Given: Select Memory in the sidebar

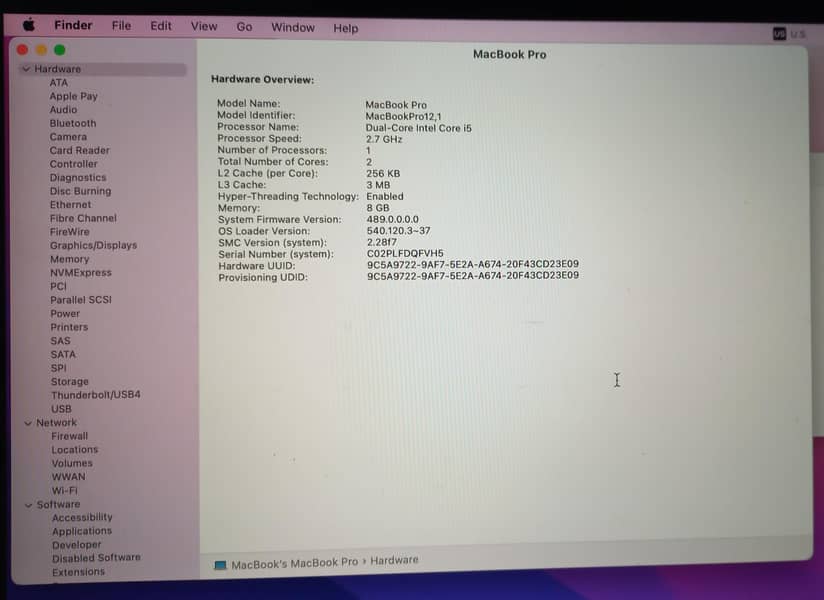Looking at the screenshot, I should click(x=70, y=260).
